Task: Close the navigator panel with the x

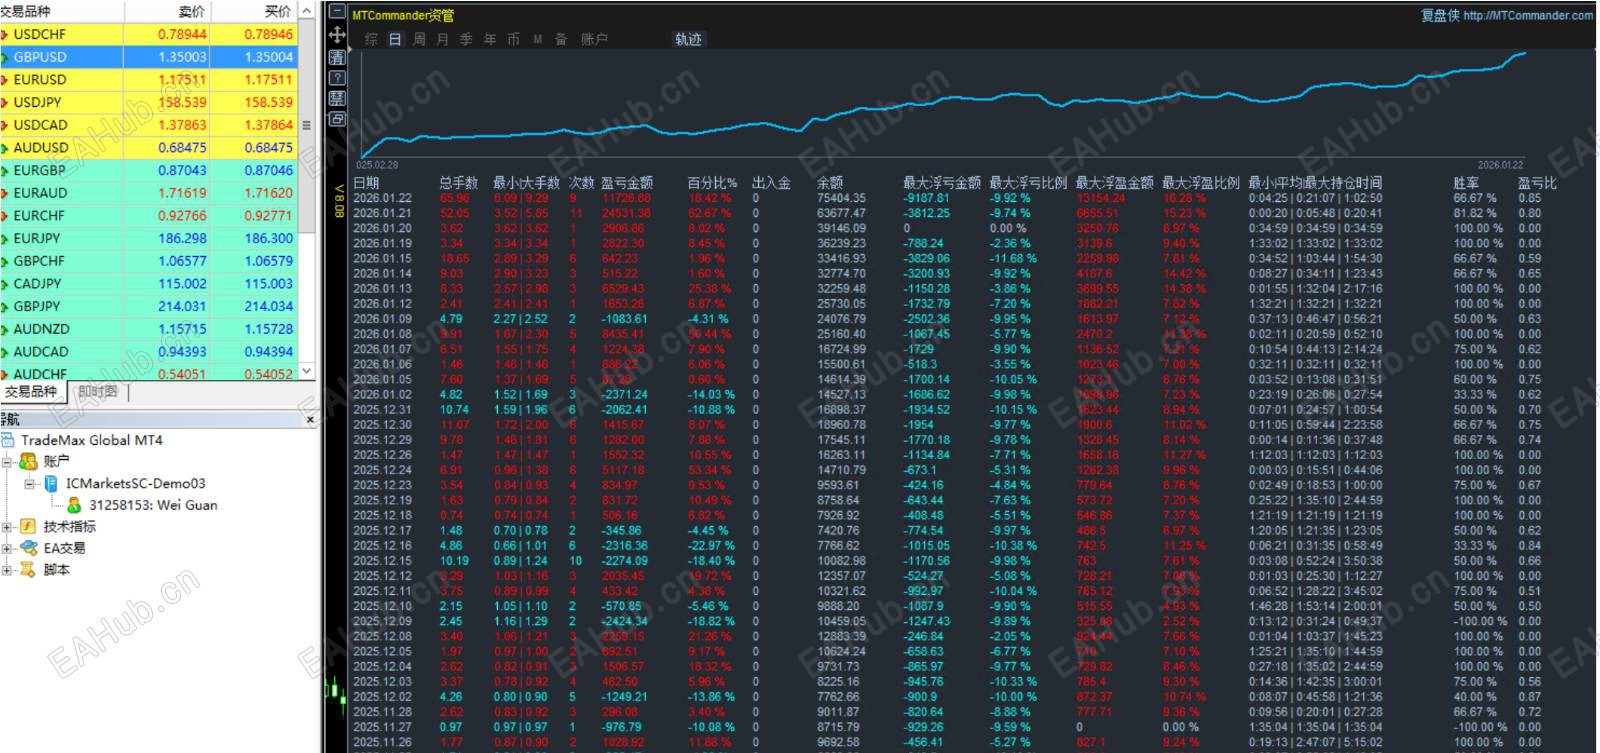Action: pyautogui.click(x=310, y=420)
